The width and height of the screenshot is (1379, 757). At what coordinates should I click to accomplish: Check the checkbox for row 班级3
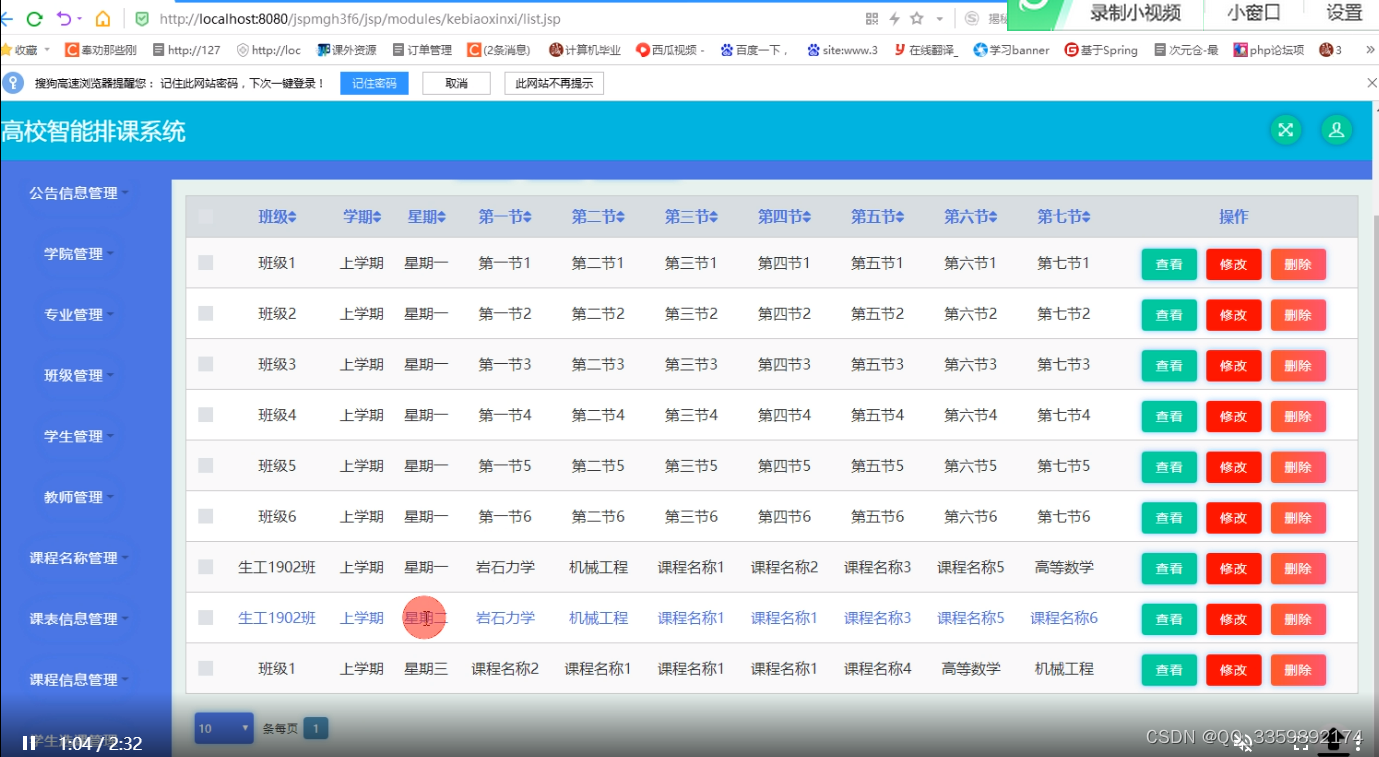click(205, 364)
